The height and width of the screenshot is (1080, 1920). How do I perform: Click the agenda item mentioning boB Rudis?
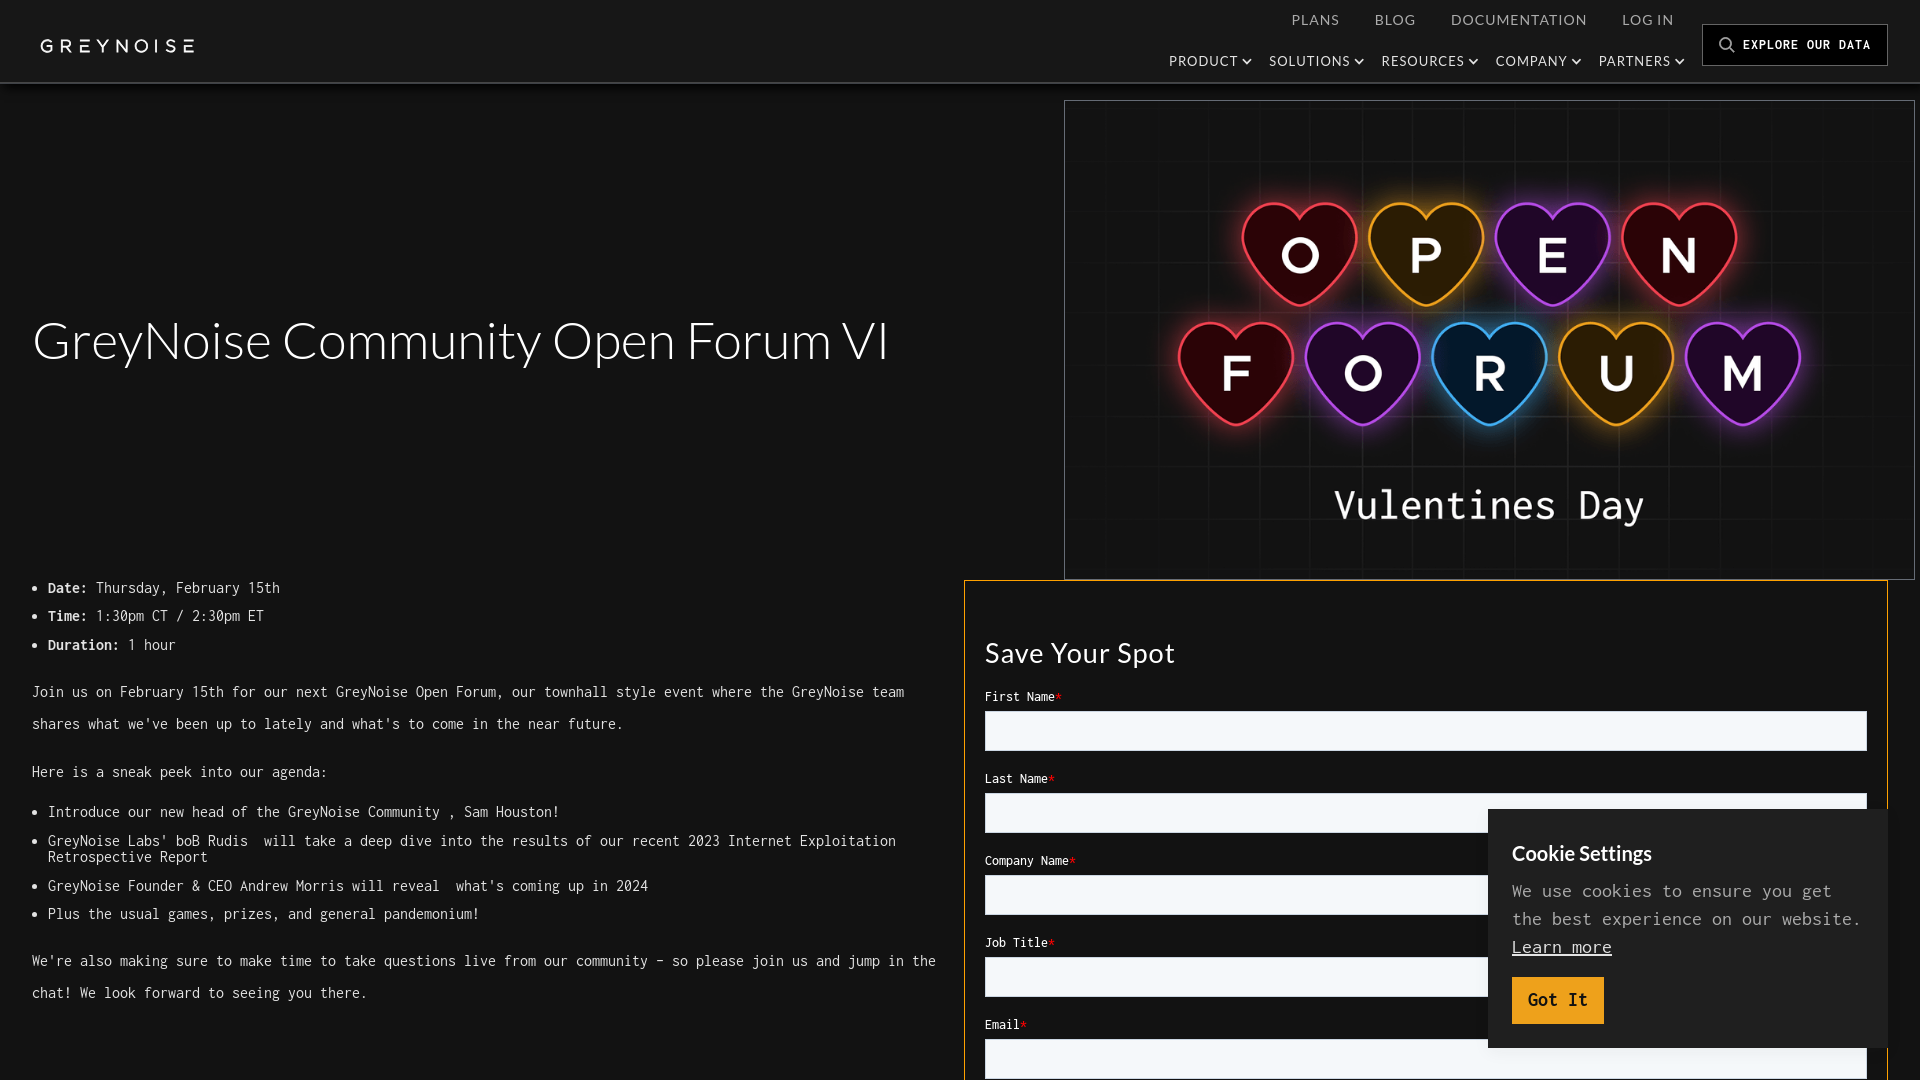coord(472,849)
